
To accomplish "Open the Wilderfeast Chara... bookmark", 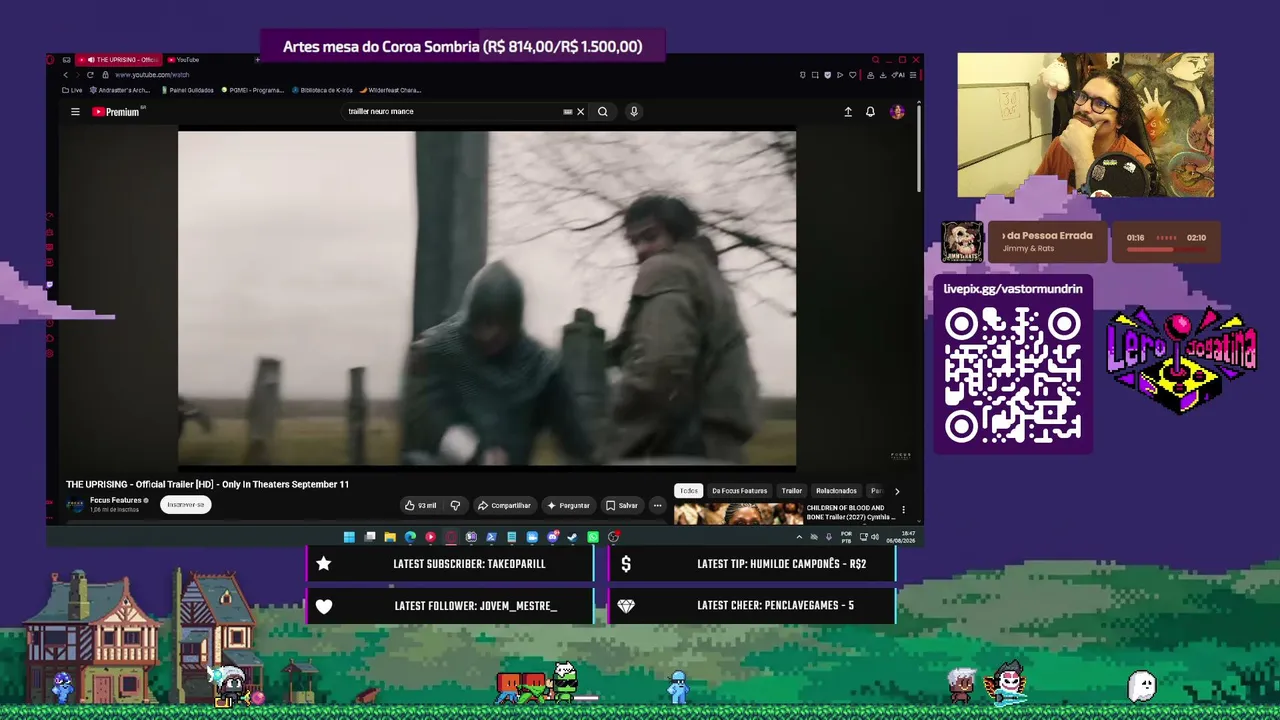I will click(x=390, y=90).
